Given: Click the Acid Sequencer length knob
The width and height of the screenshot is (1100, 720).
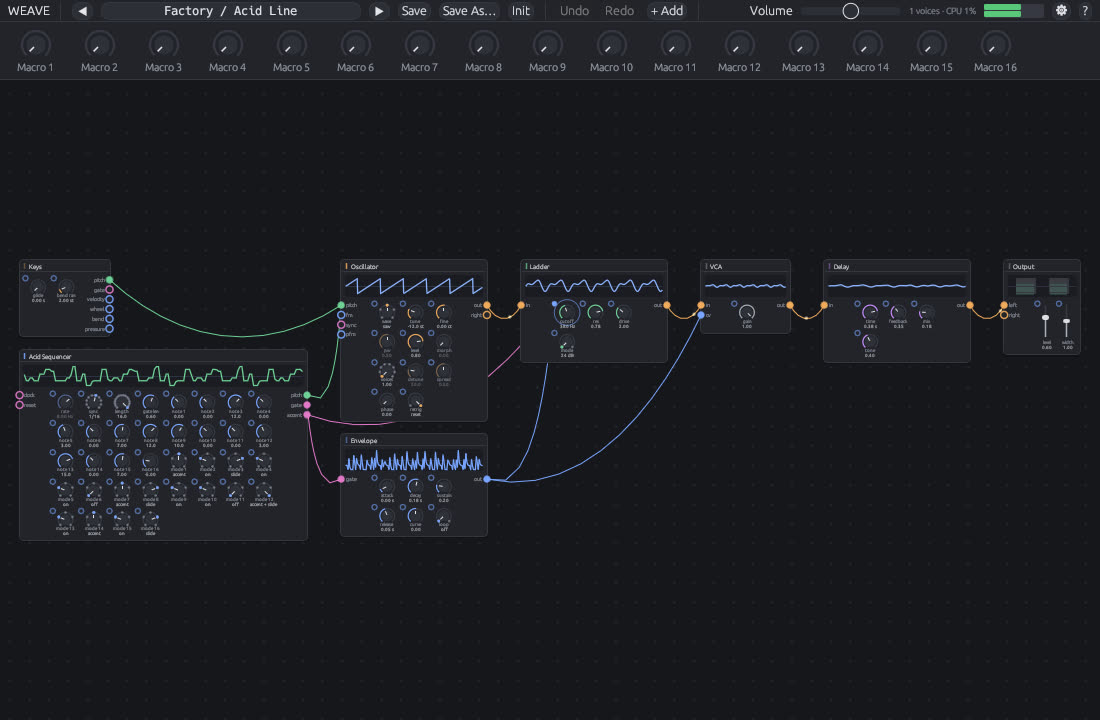Looking at the screenshot, I should (x=121, y=402).
